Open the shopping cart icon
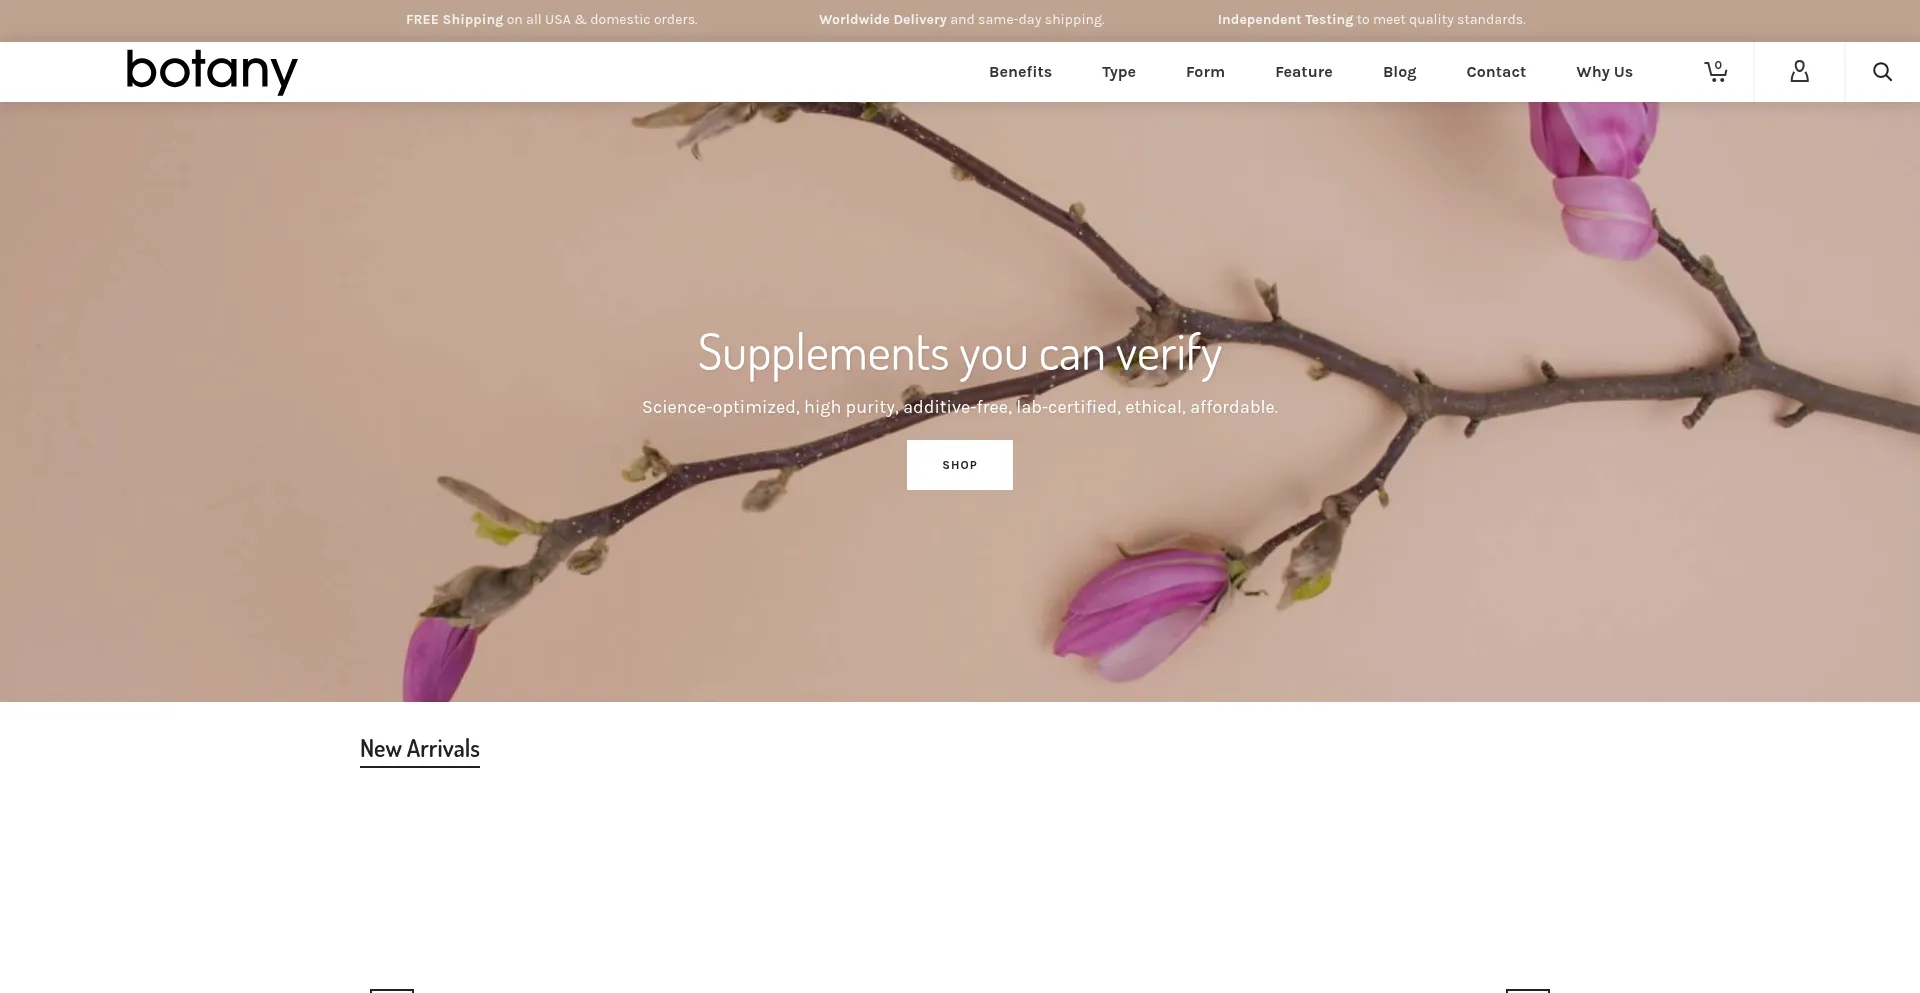This screenshot has width=1920, height=993. coord(1716,71)
